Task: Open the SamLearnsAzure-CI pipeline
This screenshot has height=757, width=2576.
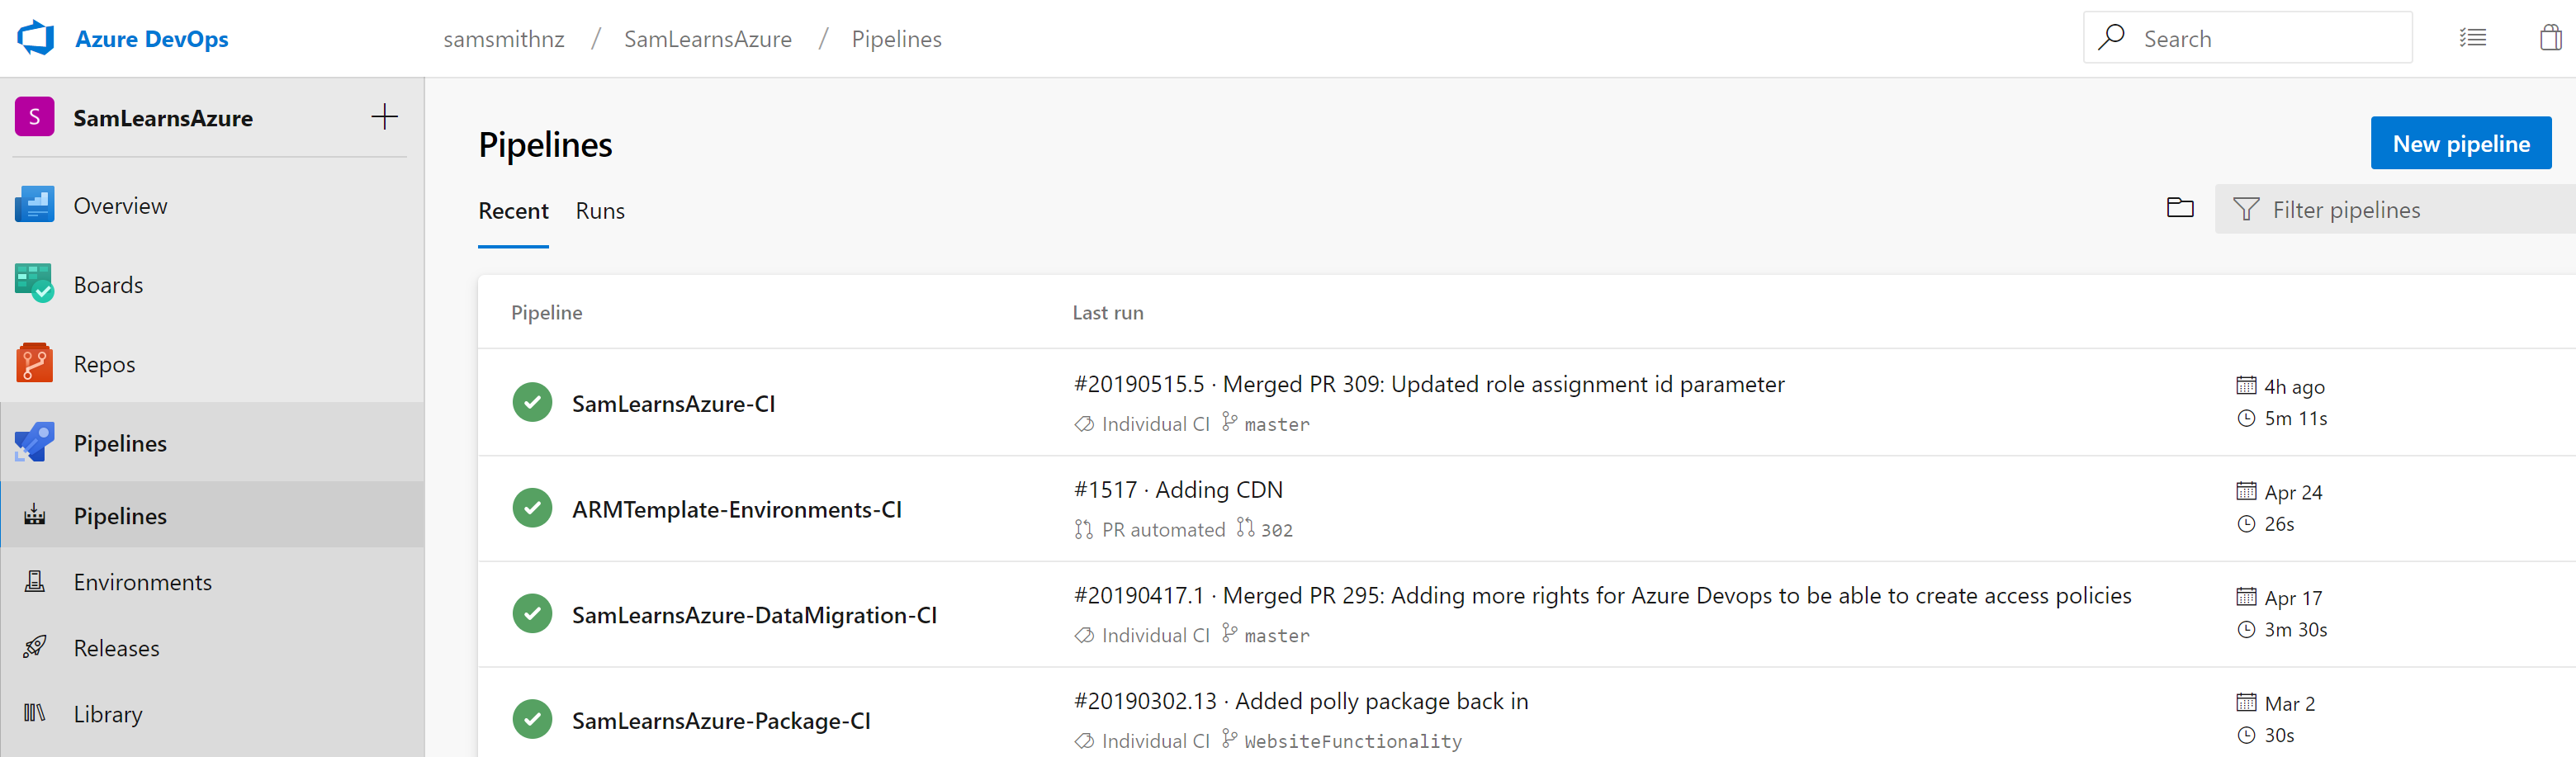Action: 673,404
